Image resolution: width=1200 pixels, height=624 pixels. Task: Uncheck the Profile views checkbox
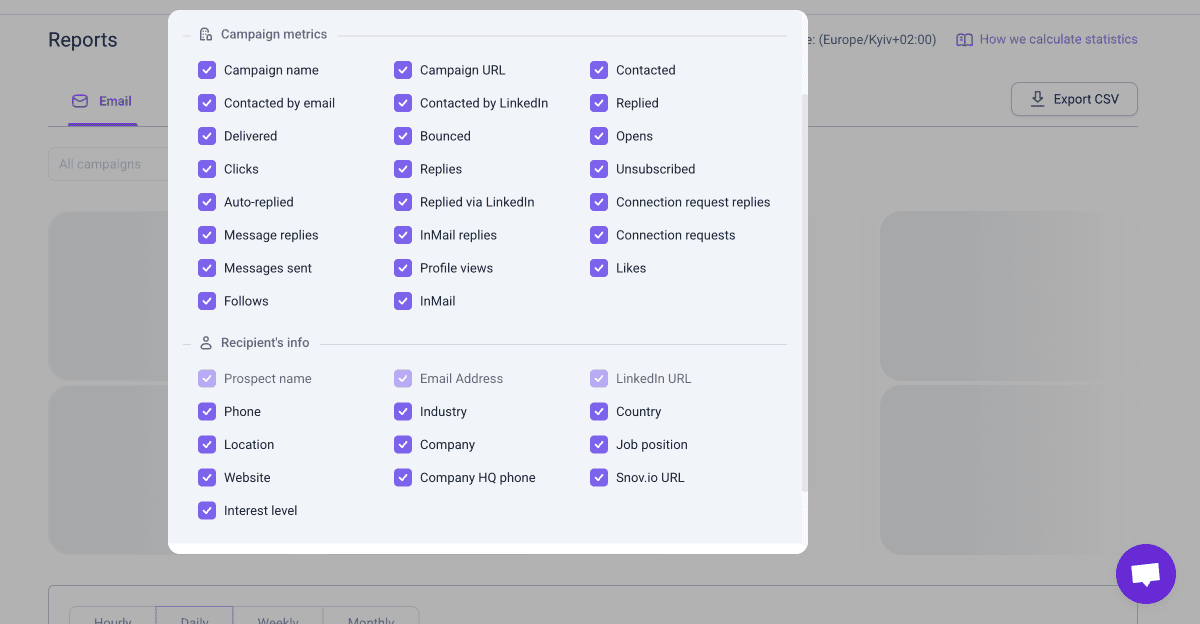403,268
